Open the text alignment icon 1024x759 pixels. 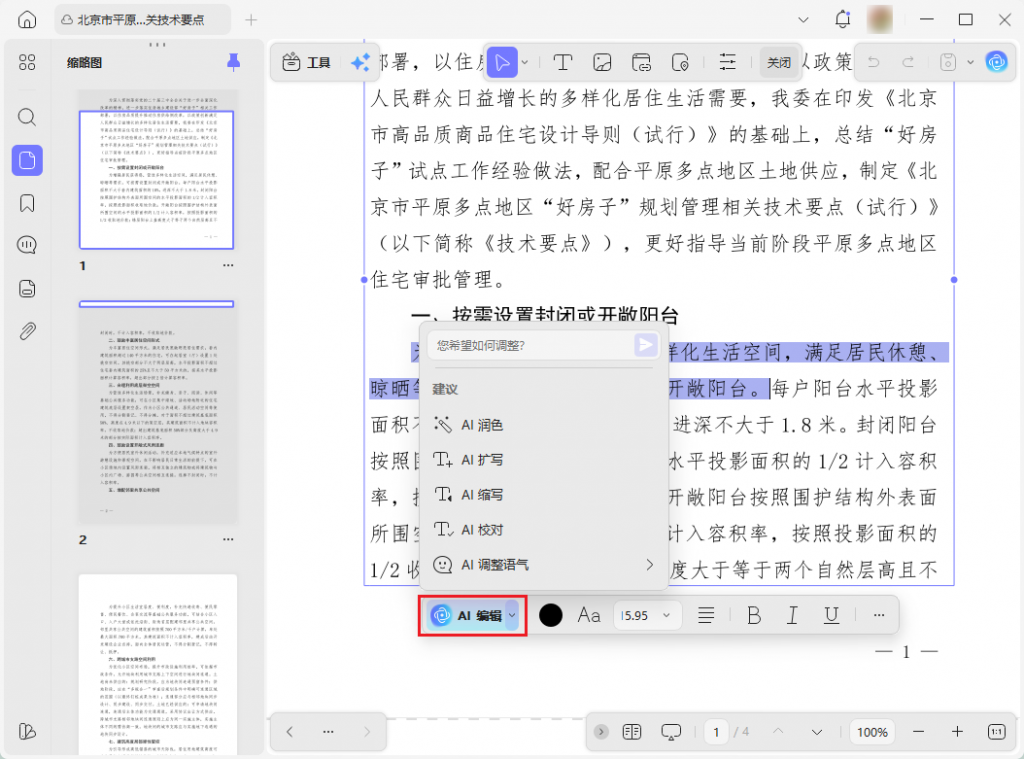[706, 615]
